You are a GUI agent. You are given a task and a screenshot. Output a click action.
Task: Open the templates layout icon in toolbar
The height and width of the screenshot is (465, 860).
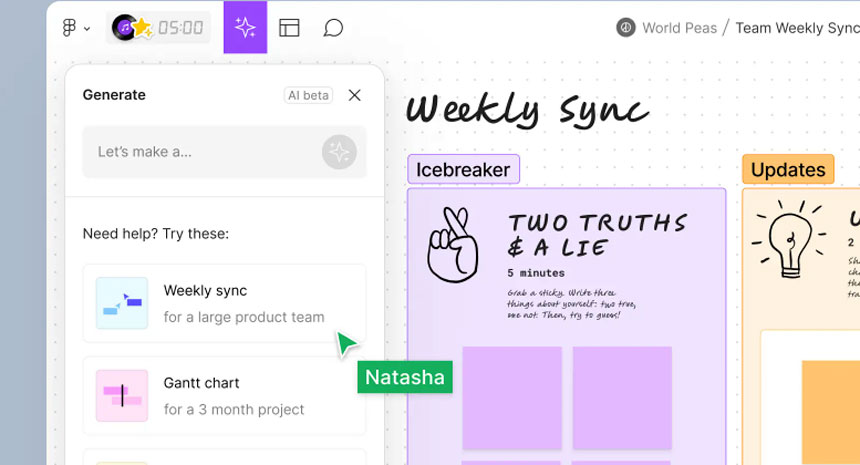[289, 28]
